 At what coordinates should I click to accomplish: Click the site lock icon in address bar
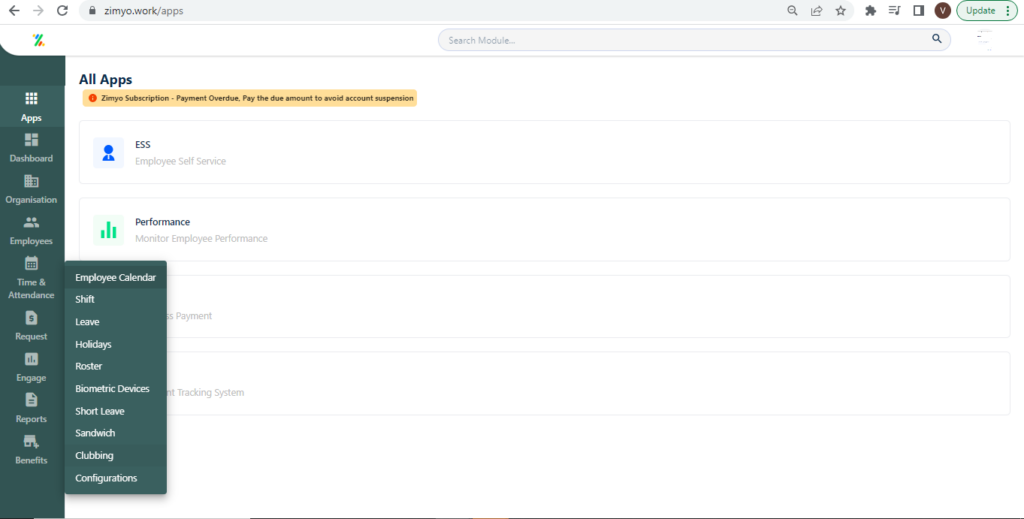(91, 10)
